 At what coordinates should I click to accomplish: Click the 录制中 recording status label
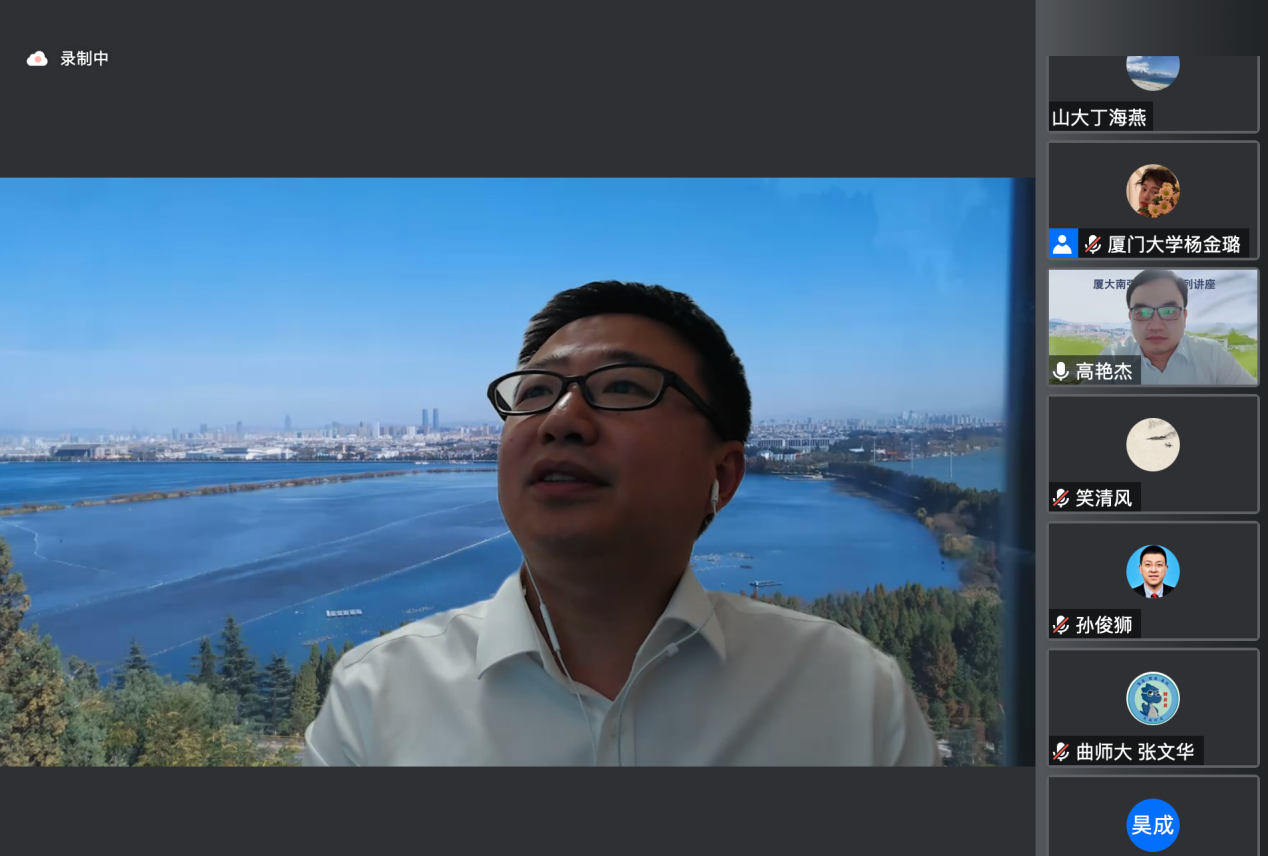84,59
